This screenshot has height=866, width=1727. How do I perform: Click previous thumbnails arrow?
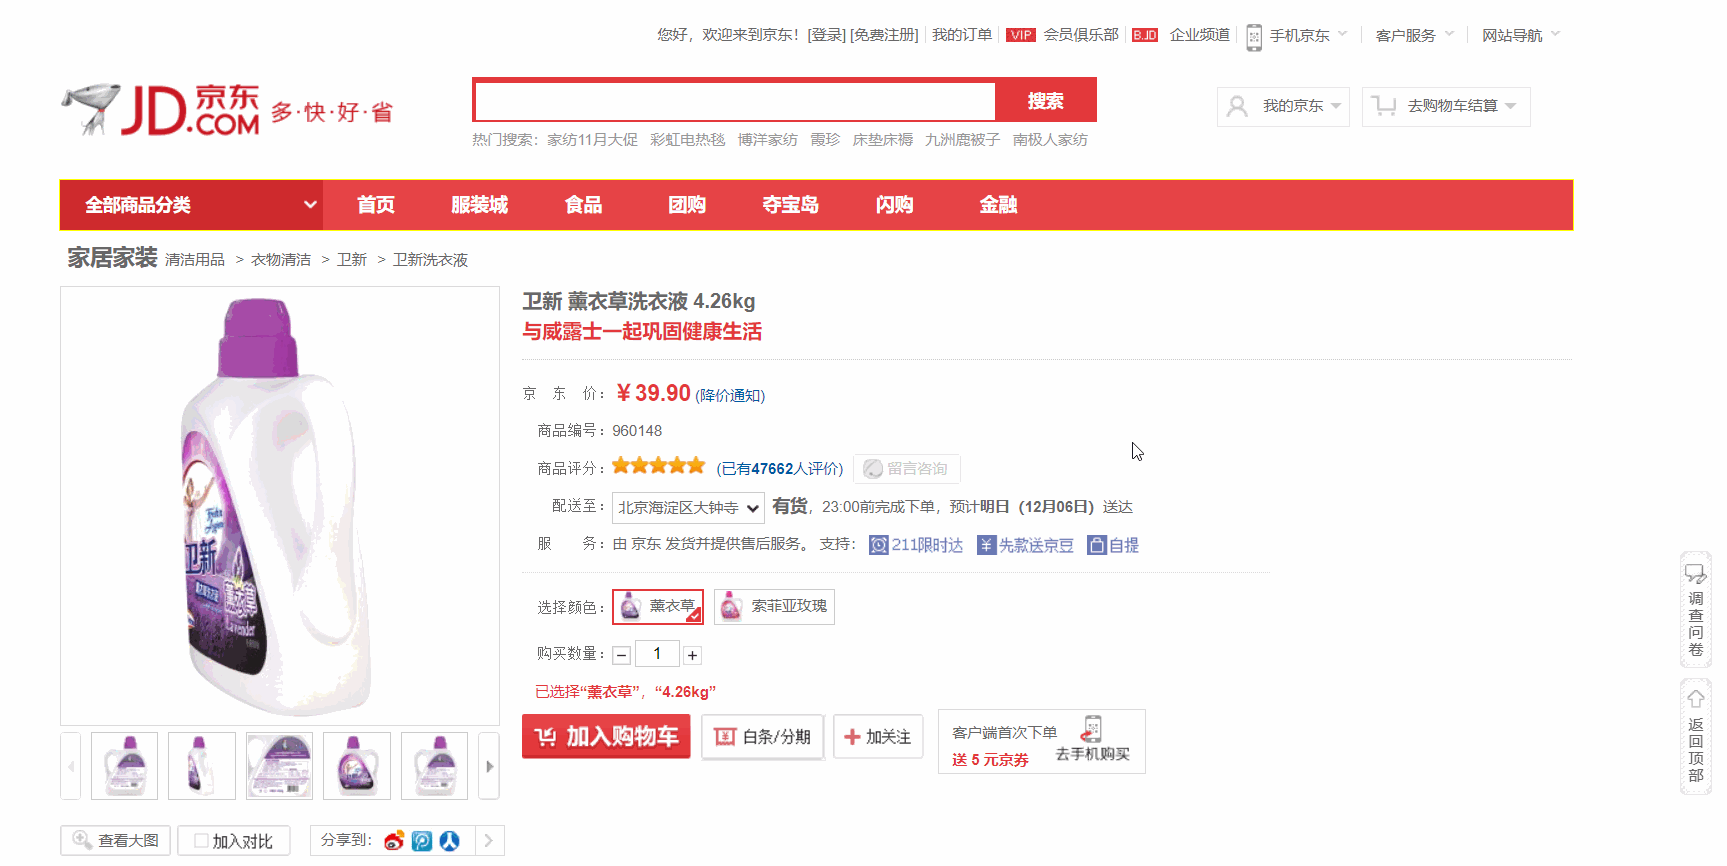70,766
